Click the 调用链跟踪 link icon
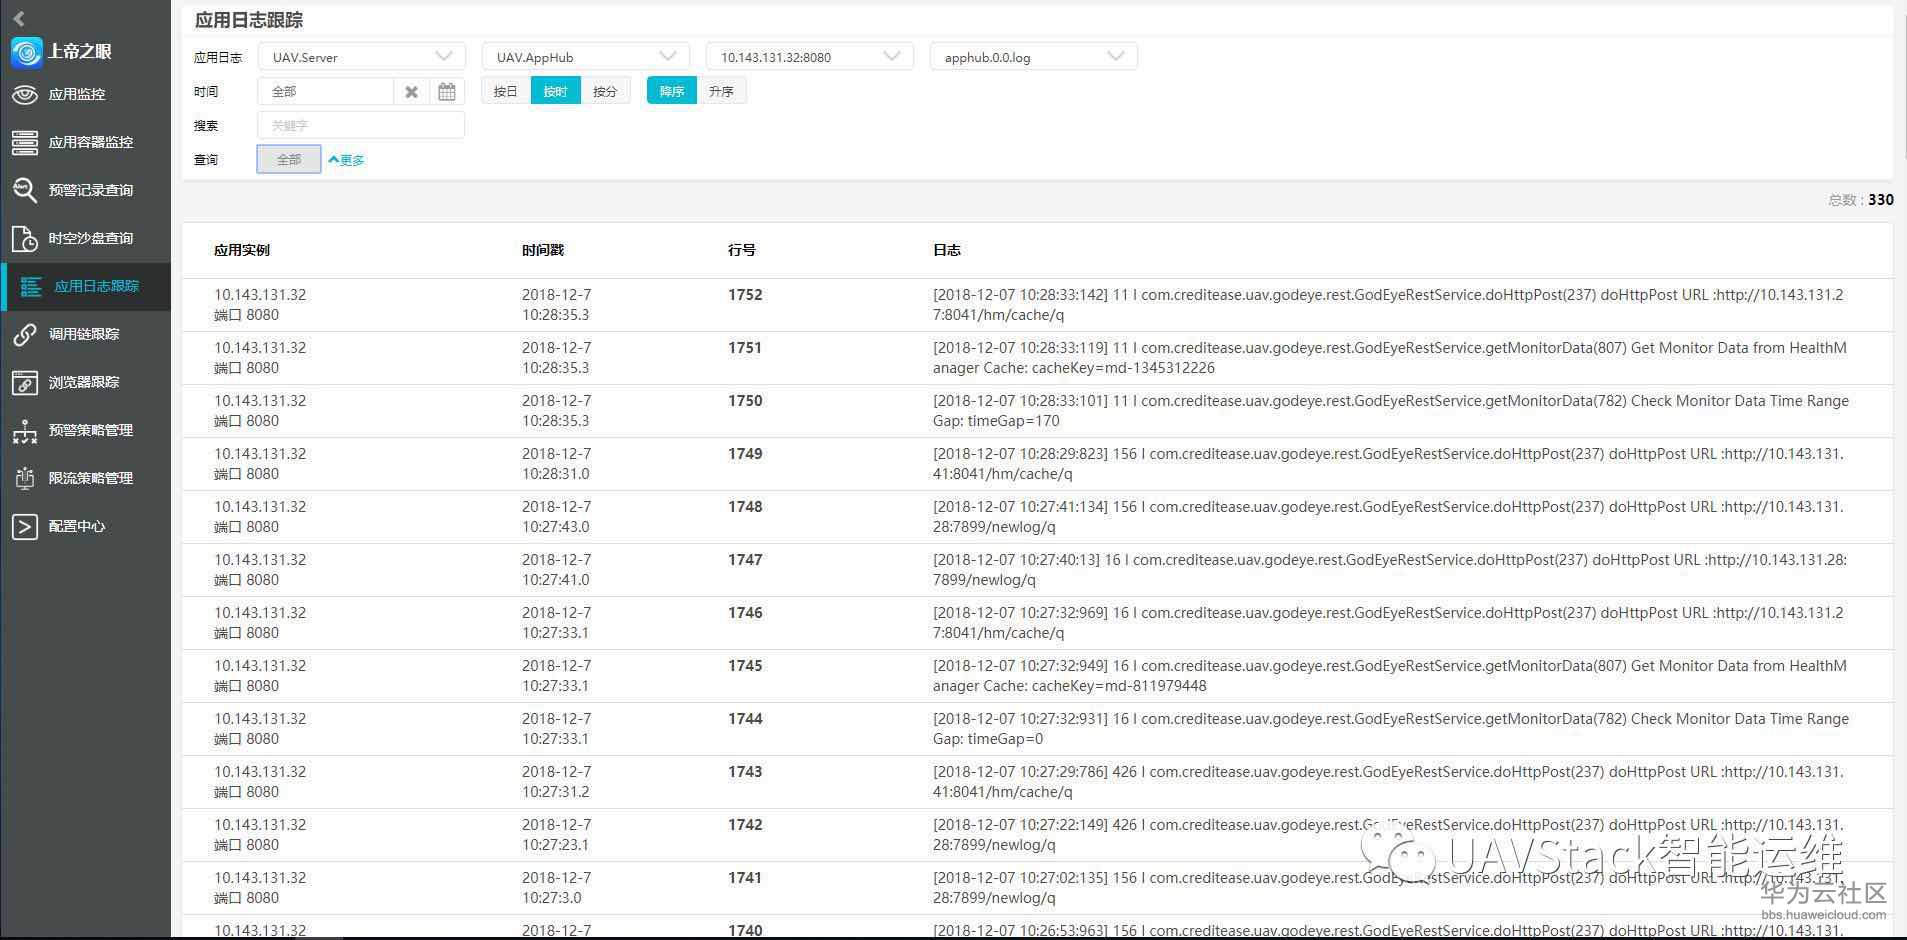Viewport: 1907px width, 940px height. [x=25, y=334]
